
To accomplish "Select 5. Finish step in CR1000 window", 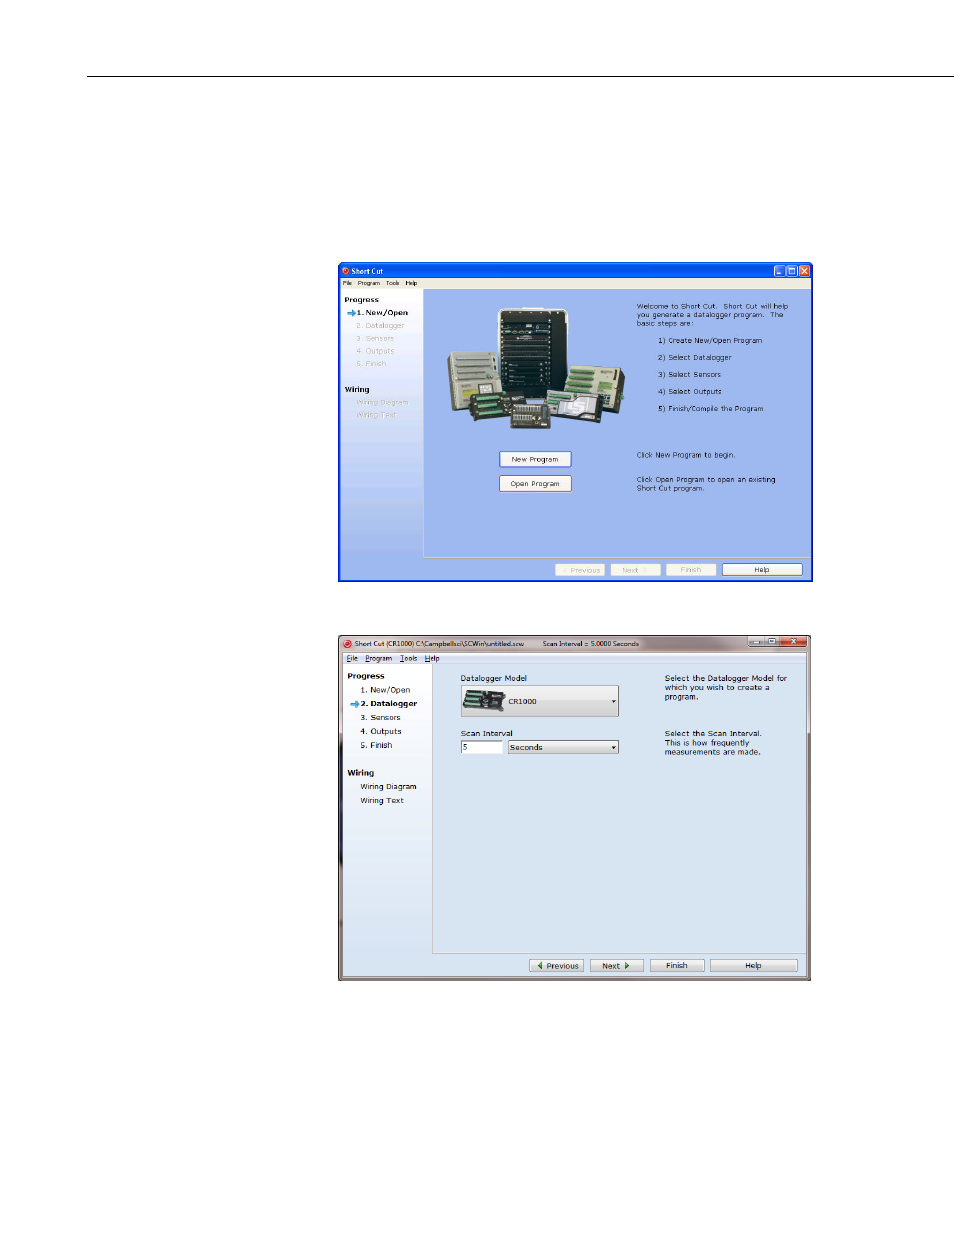I will (x=376, y=746).
